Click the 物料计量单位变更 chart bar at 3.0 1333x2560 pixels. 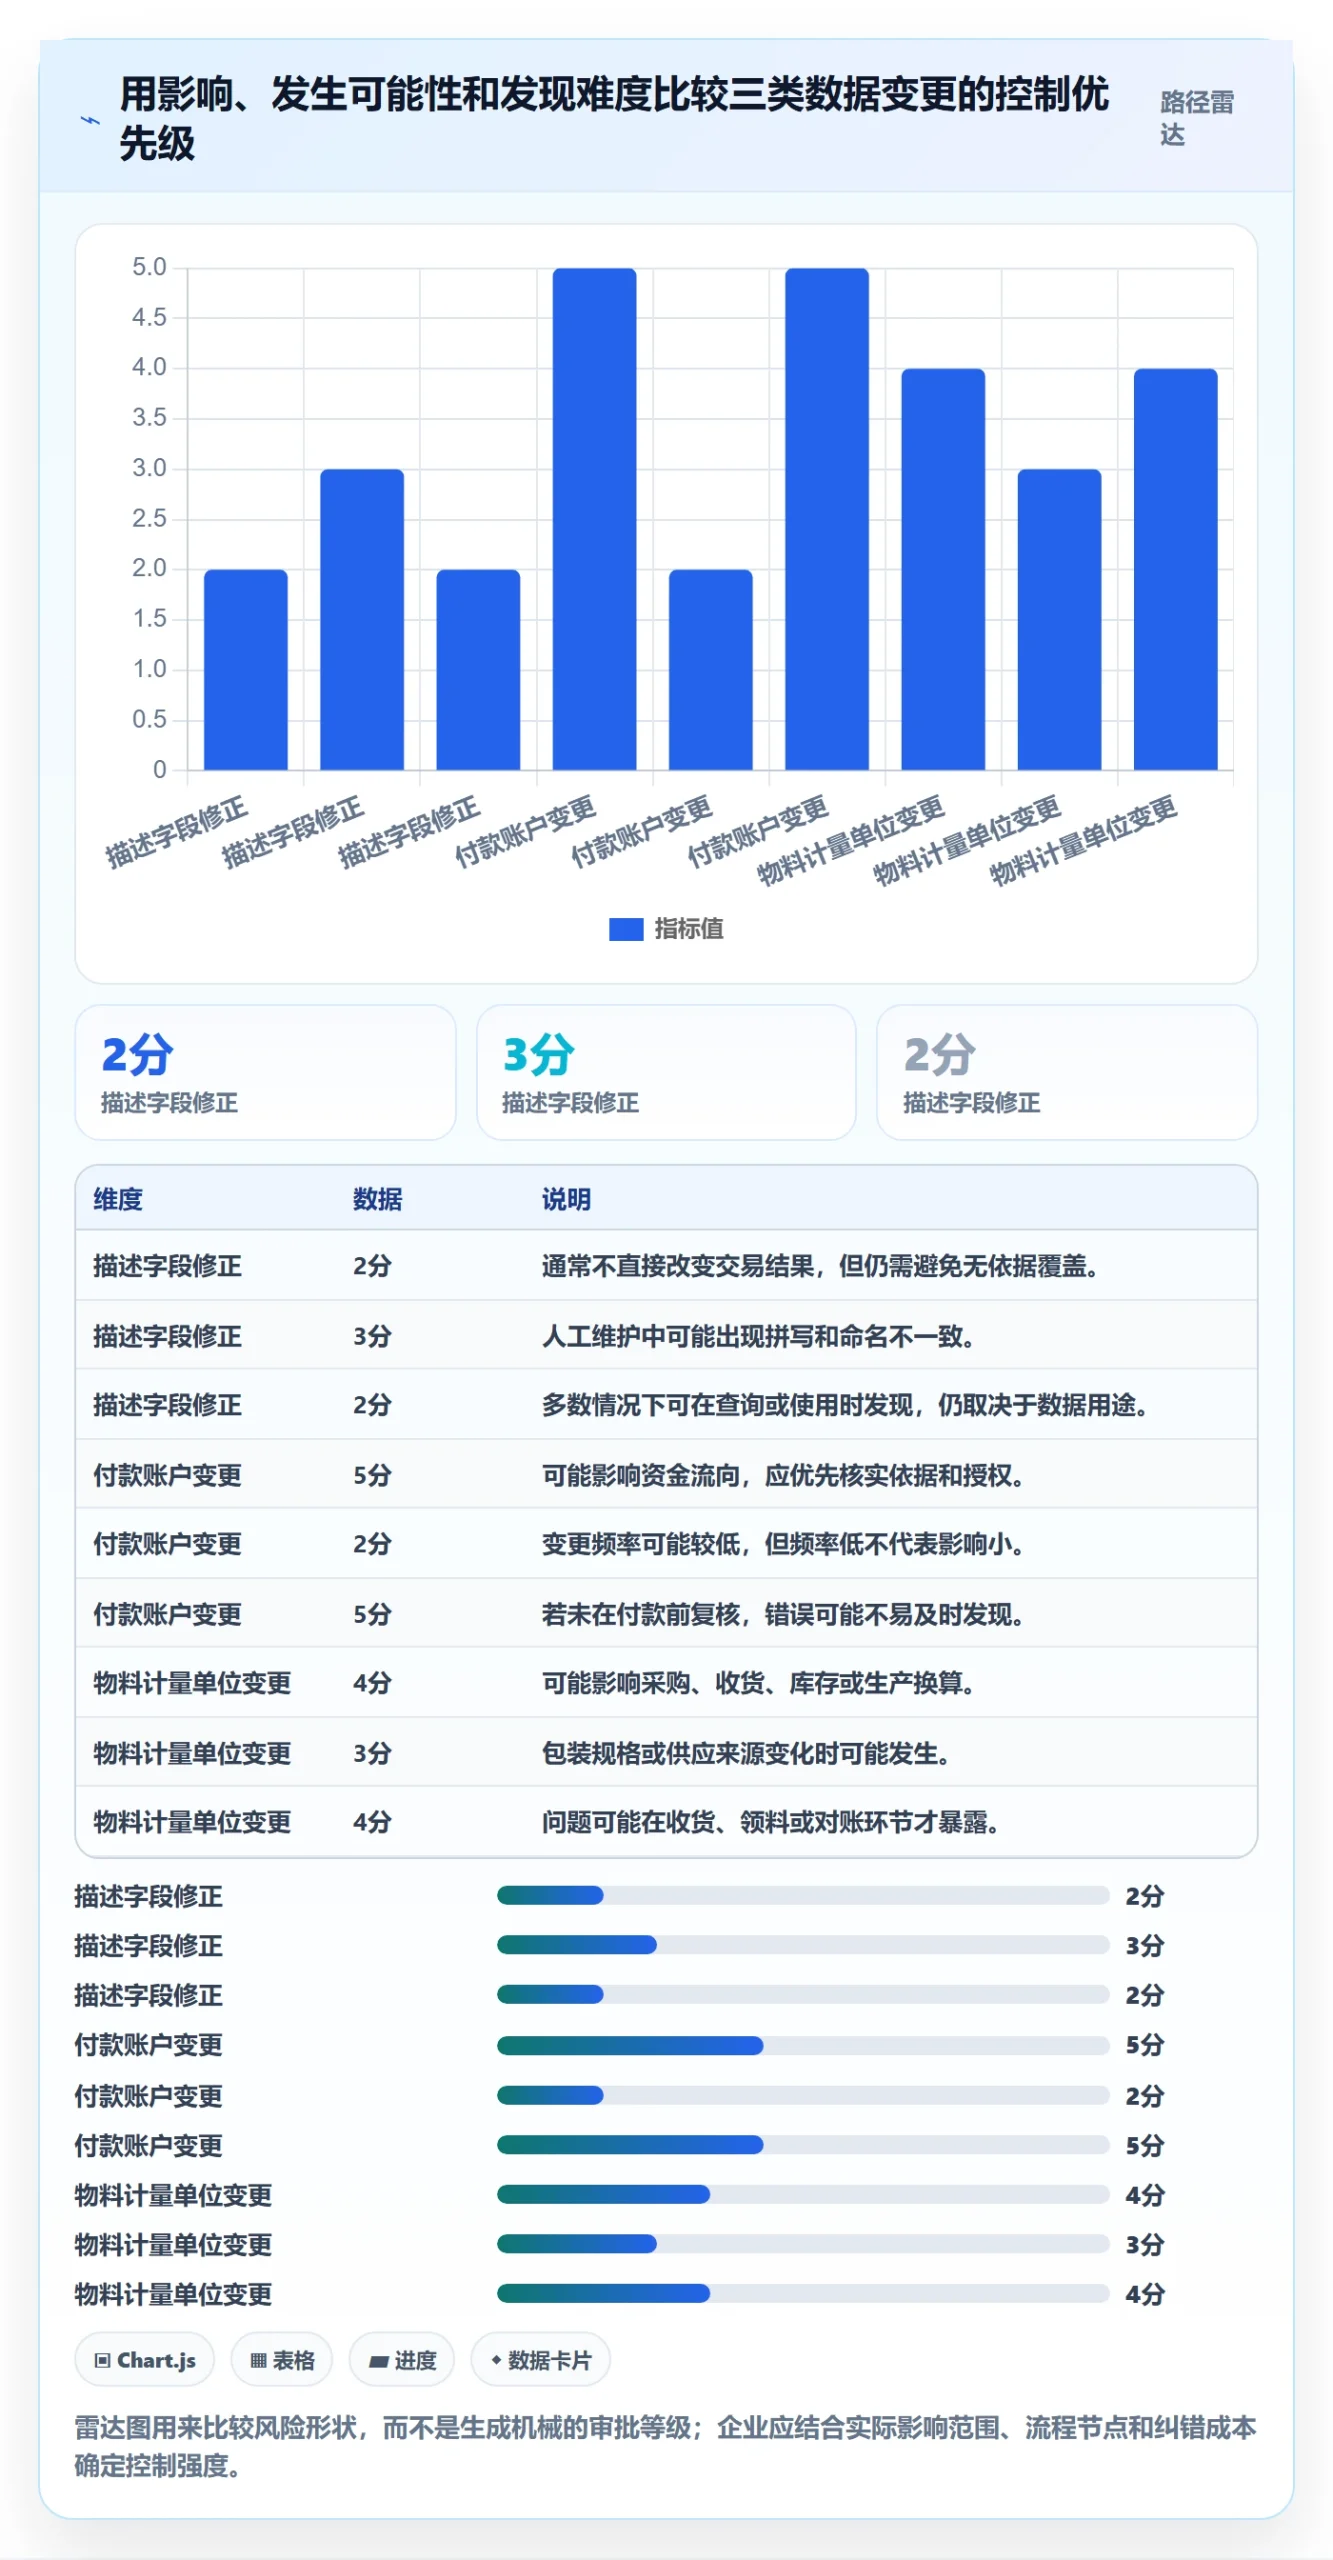pos(1059,619)
